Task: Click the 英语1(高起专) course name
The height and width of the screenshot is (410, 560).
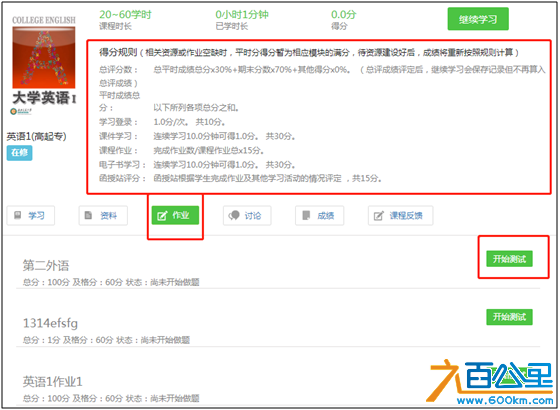Action: [x=36, y=136]
